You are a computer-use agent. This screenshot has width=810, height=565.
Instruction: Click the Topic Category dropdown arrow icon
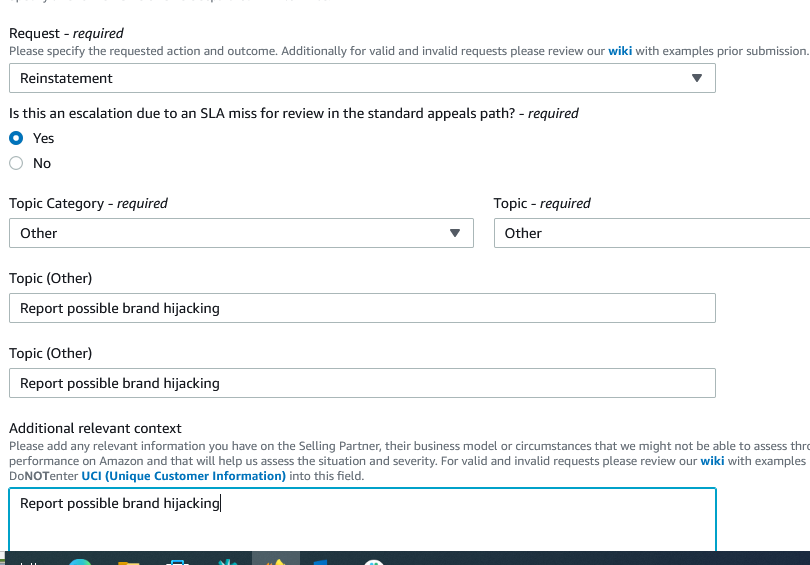(x=455, y=233)
